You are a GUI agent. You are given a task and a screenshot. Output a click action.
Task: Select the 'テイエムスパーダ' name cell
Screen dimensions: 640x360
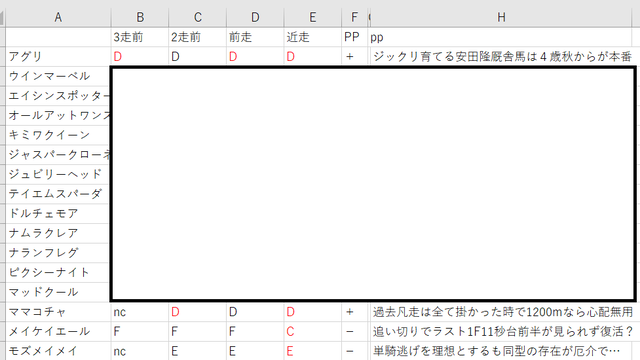58,193
